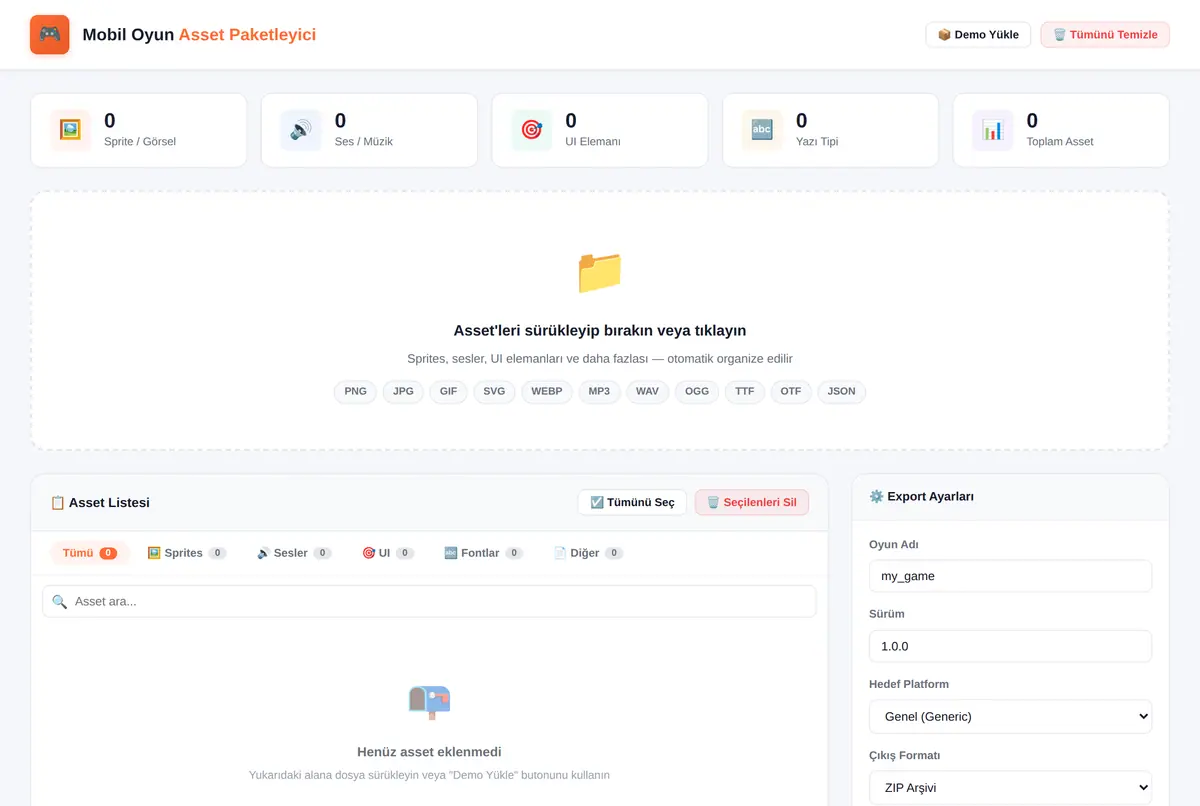Click the Mobil Oyun Asset Paketleyici title

[x=199, y=35]
